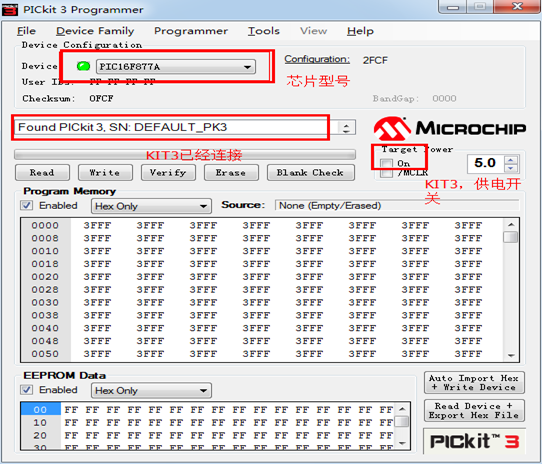Open the Help menu
The height and width of the screenshot is (464, 542).
pos(360,31)
